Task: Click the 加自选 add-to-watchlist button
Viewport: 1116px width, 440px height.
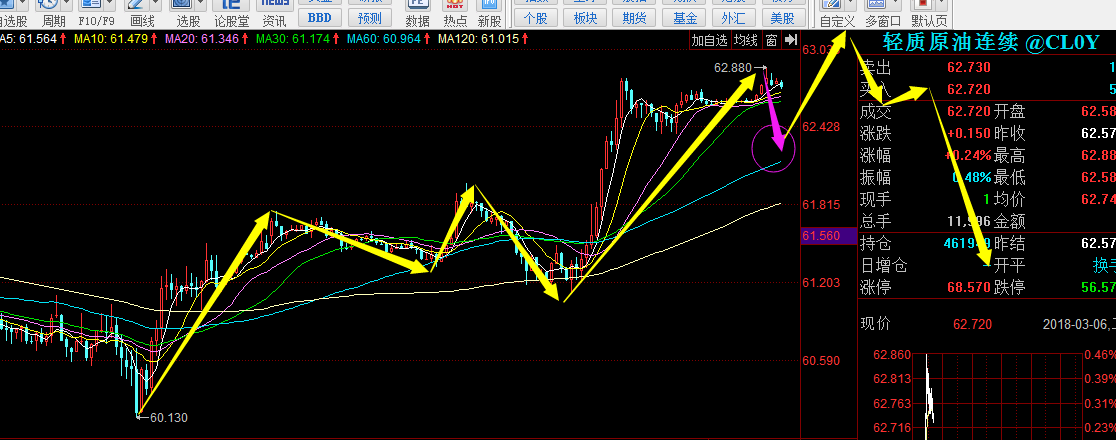Action: coord(709,41)
